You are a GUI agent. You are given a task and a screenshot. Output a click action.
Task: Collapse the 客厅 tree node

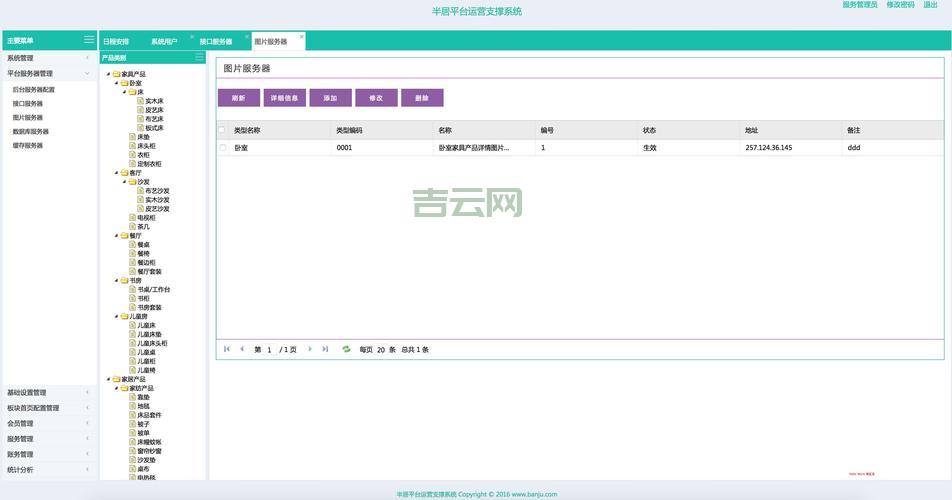pyautogui.click(x=117, y=172)
